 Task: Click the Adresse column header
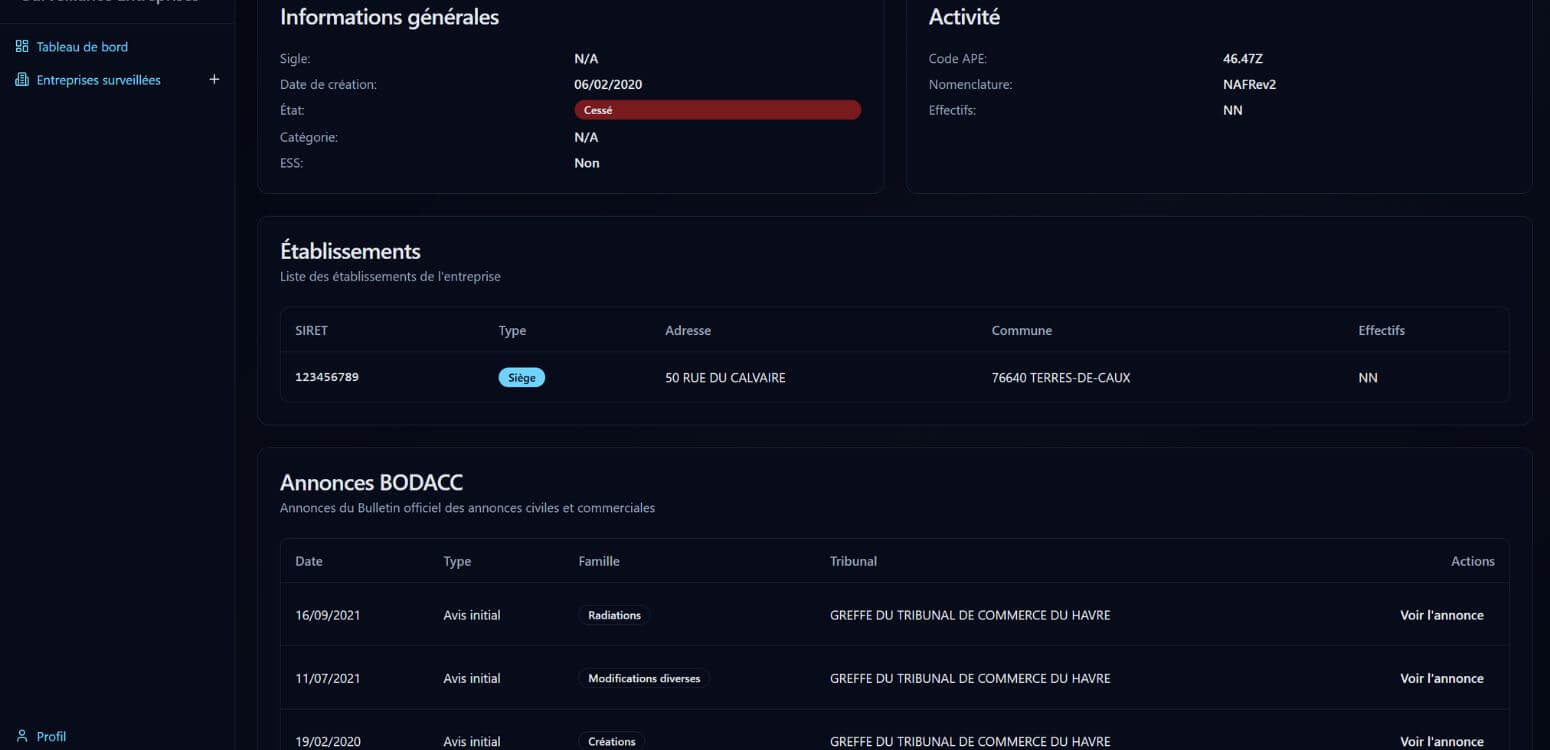click(688, 330)
